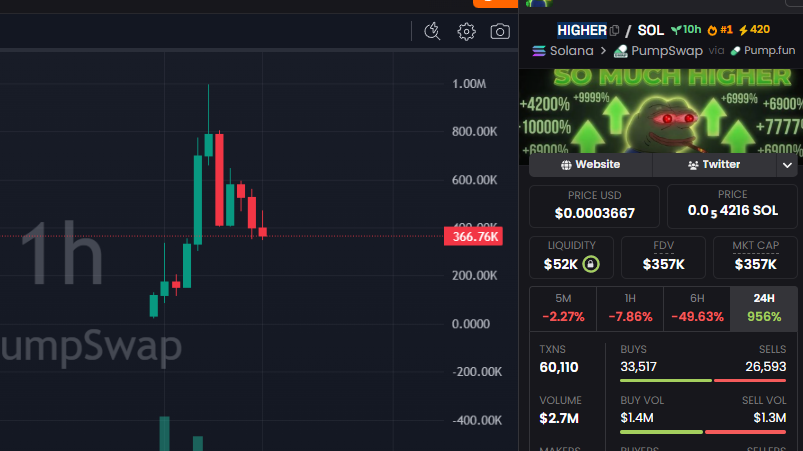Select the 5M timeframe tab
The height and width of the screenshot is (451, 803).
tap(563, 309)
